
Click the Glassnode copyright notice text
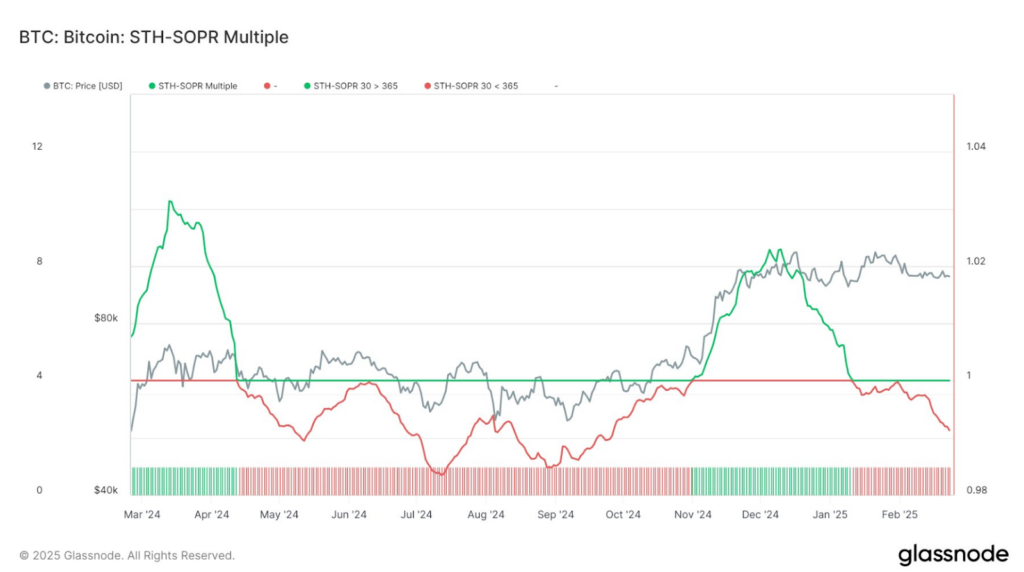click(127, 555)
